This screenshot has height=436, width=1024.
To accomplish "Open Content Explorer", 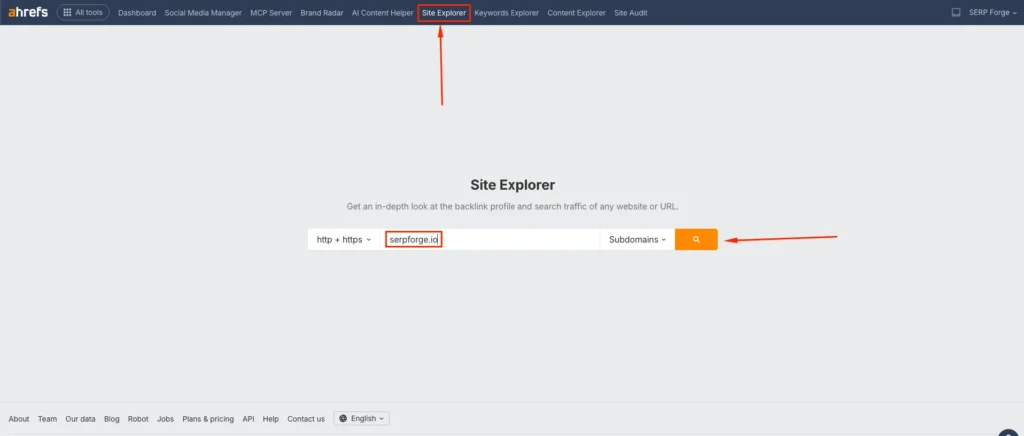I will (577, 12).
